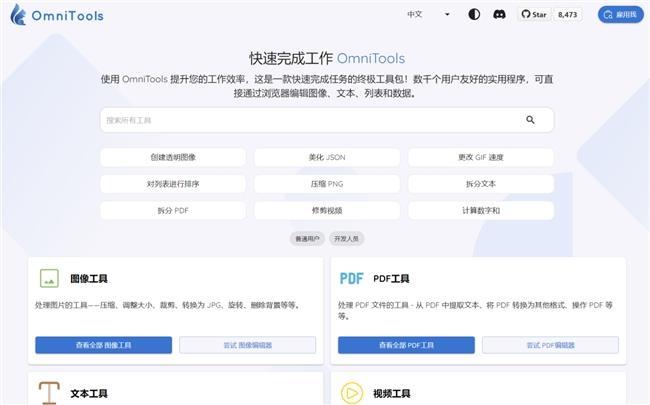
Task: Open the 计算数字和 tool
Action: click(481, 211)
